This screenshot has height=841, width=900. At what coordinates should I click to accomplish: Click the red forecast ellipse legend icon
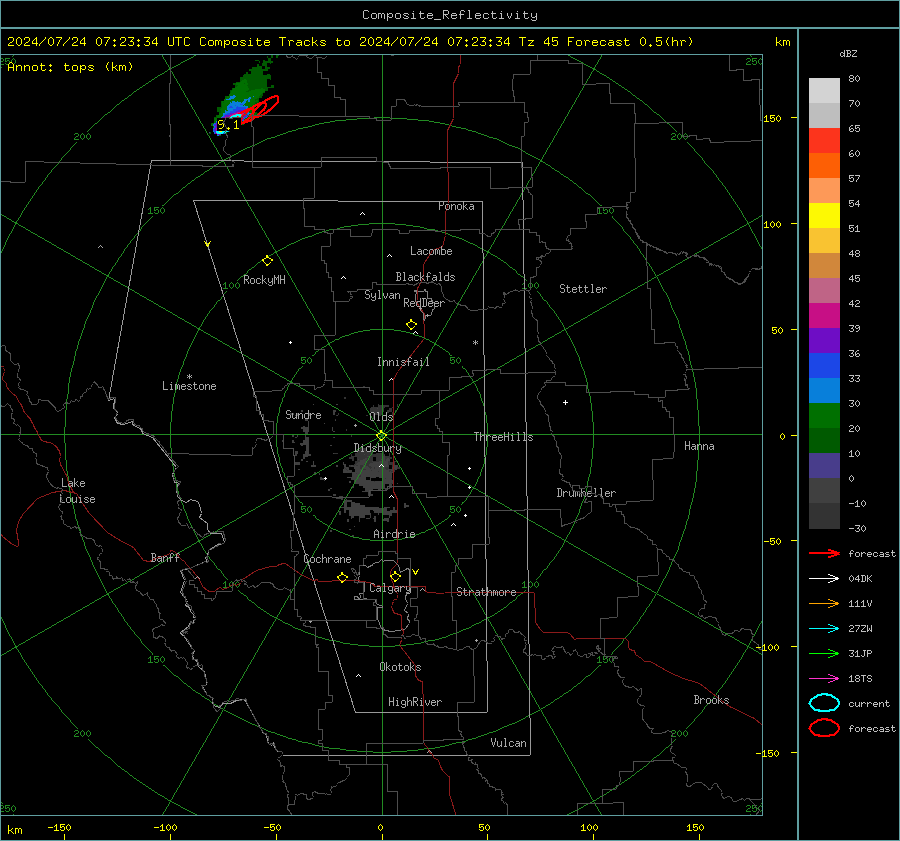pos(824,728)
